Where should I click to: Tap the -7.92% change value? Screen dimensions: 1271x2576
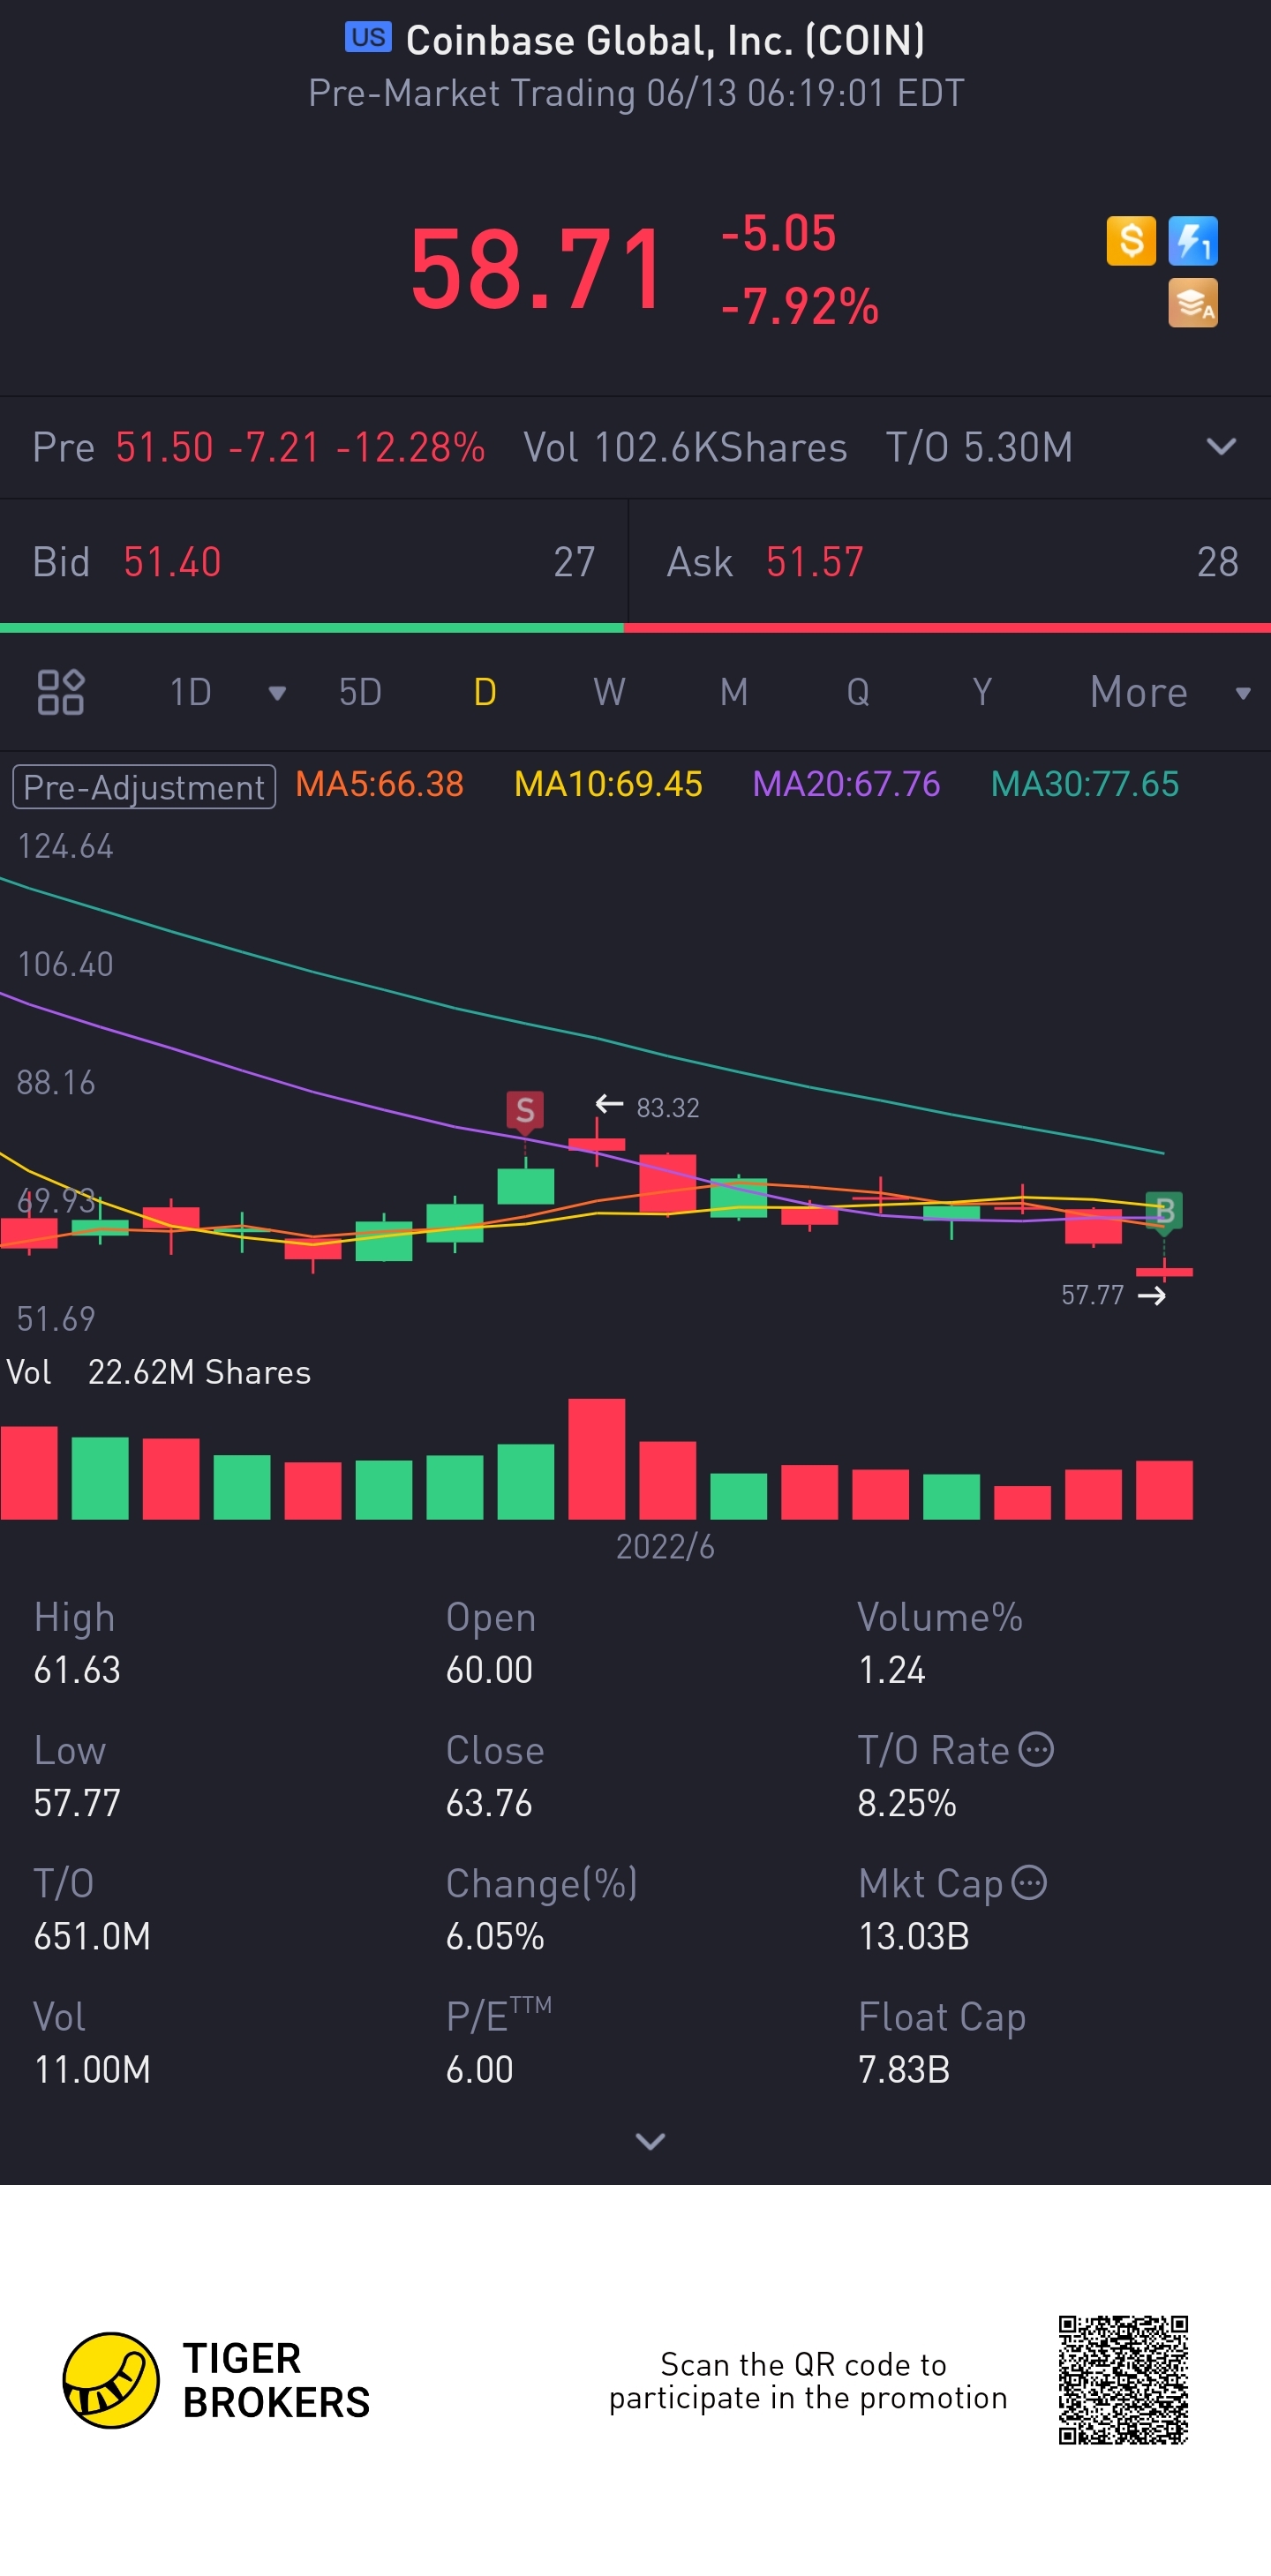click(799, 306)
